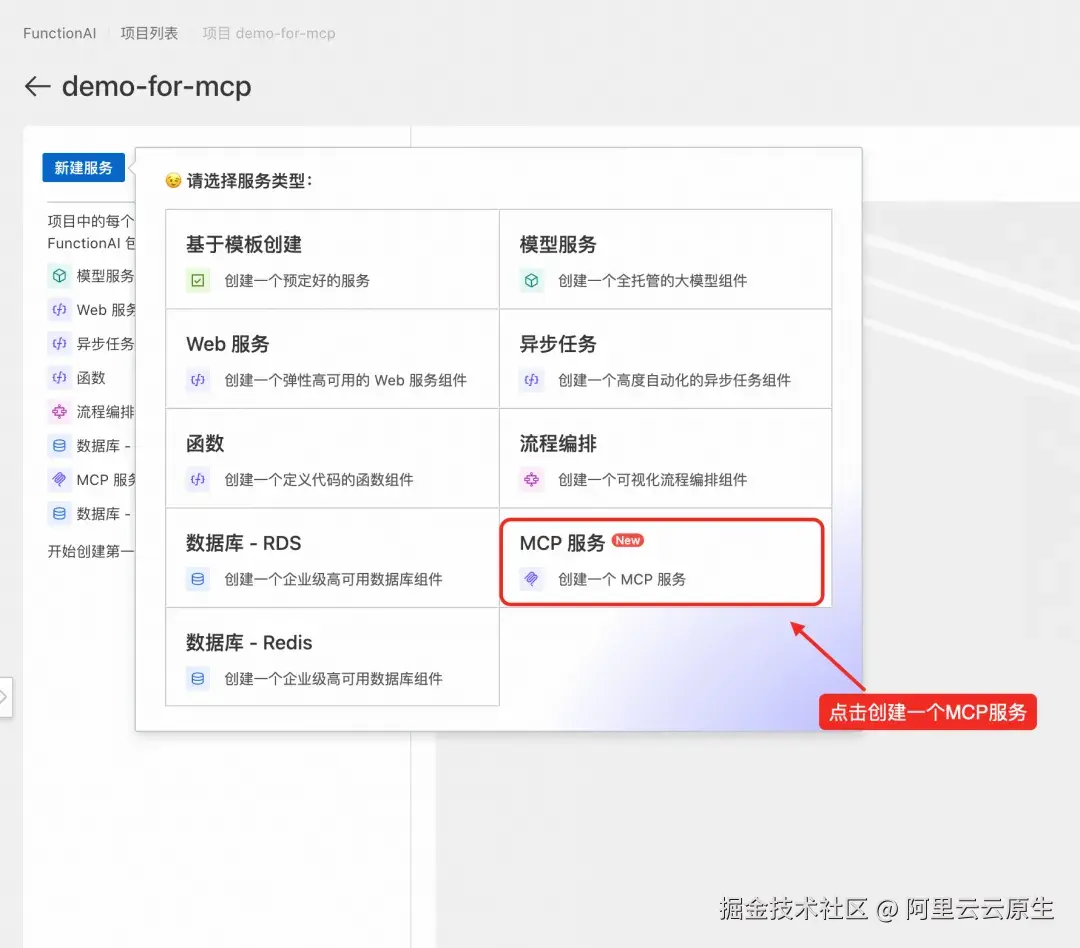Click the 函数 code component icon
1080x948 pixels.
tap(197, 480)
